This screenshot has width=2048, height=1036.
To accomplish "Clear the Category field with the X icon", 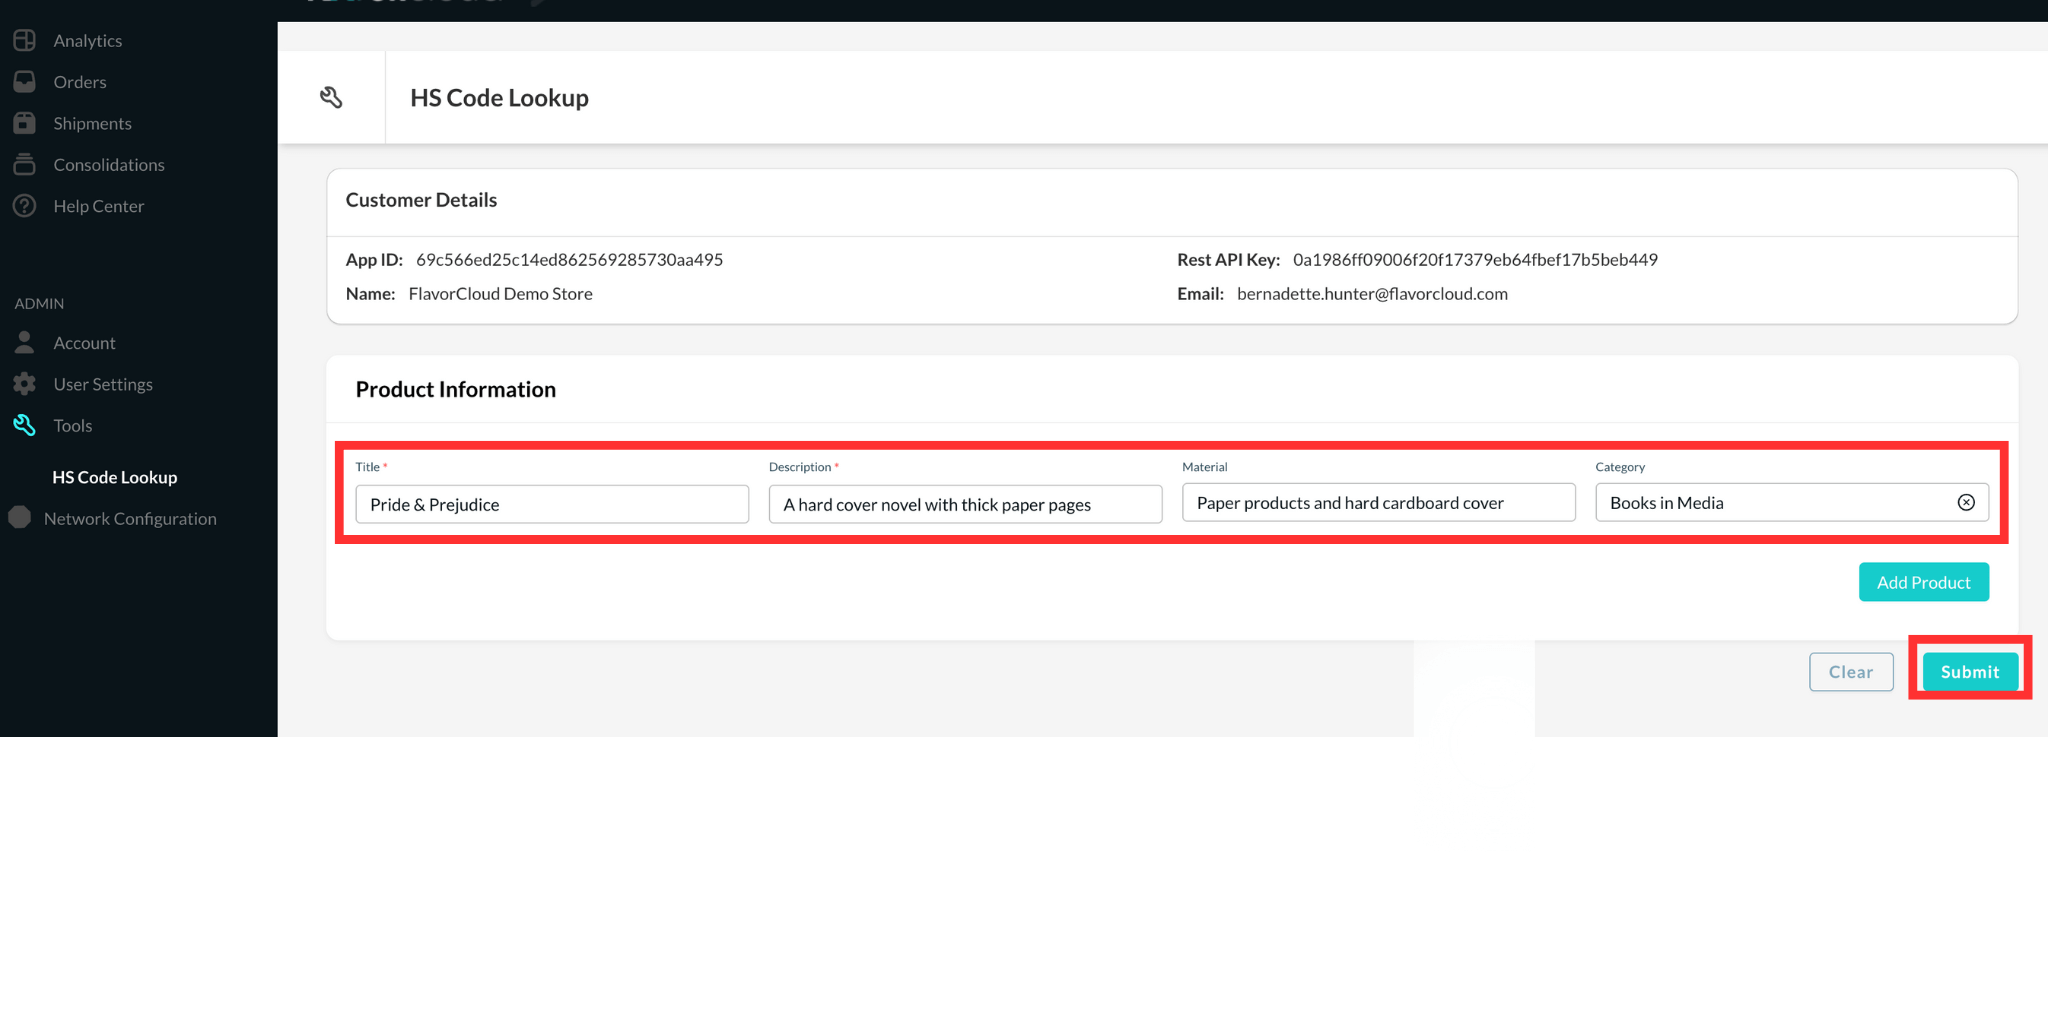I will pos(1966,502).
